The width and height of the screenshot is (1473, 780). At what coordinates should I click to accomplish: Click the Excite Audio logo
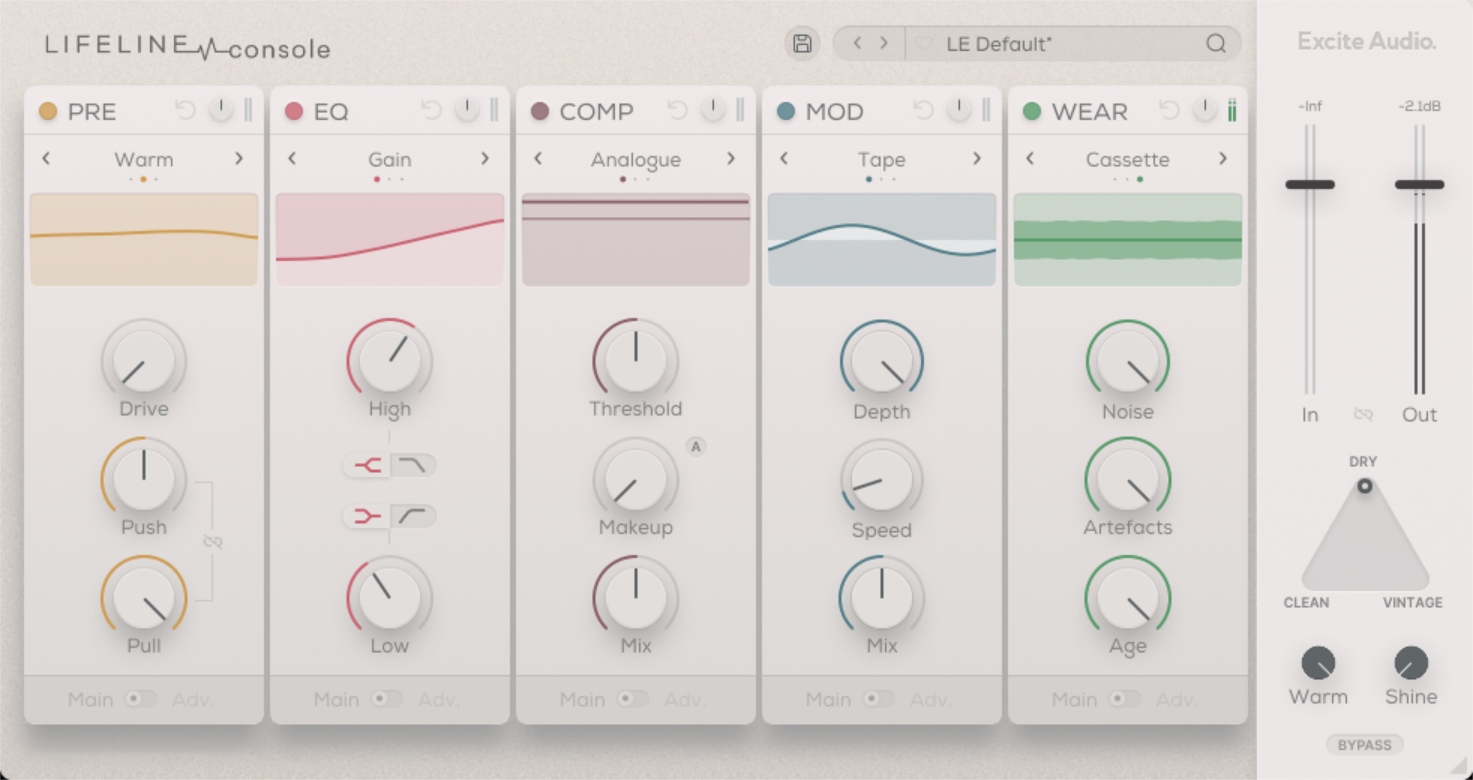tap(1366, 42)
